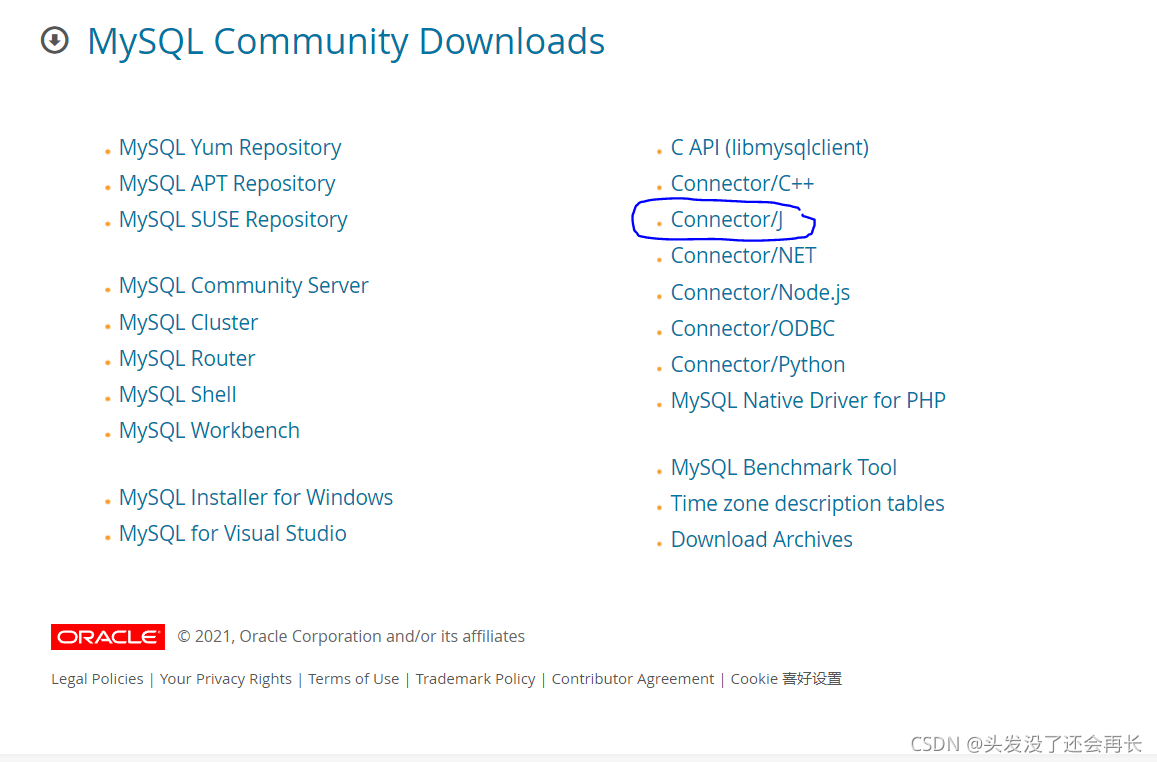Open Legal Policies in the footer

point(97,679)
